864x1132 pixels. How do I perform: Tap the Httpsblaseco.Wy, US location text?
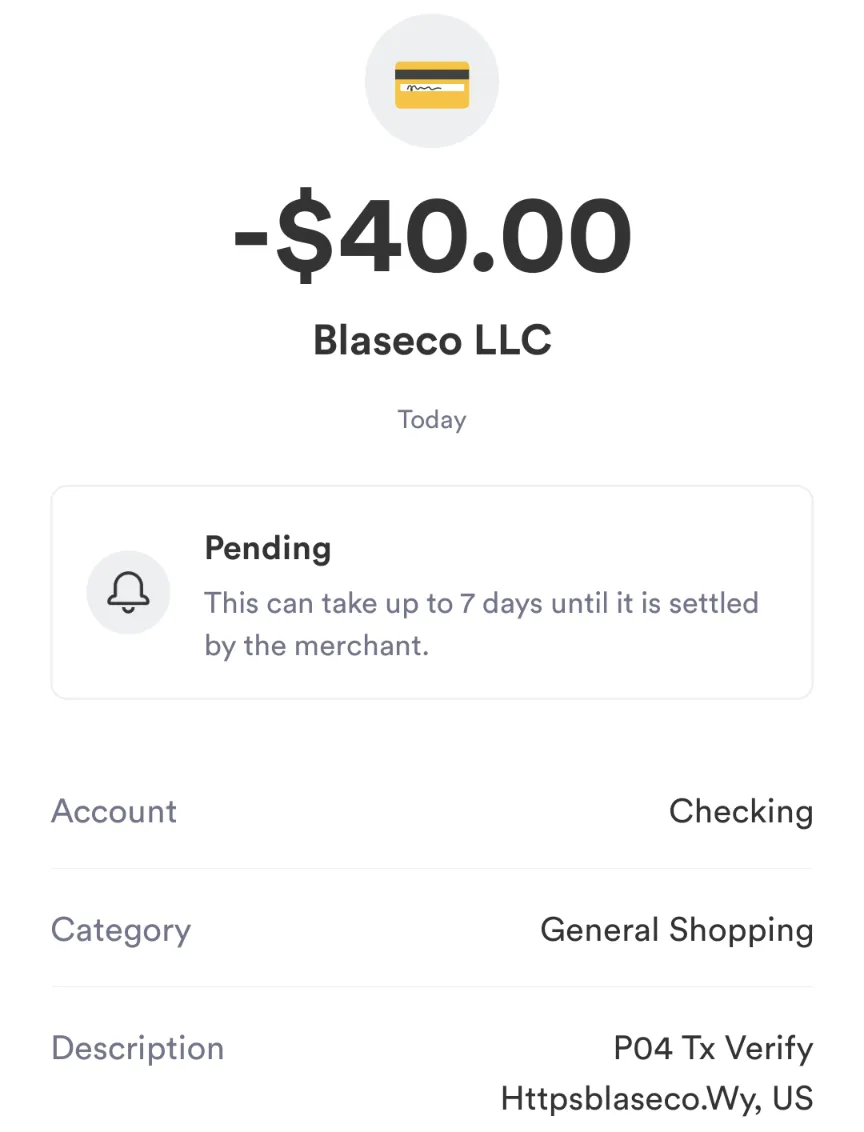(657, 1099)
